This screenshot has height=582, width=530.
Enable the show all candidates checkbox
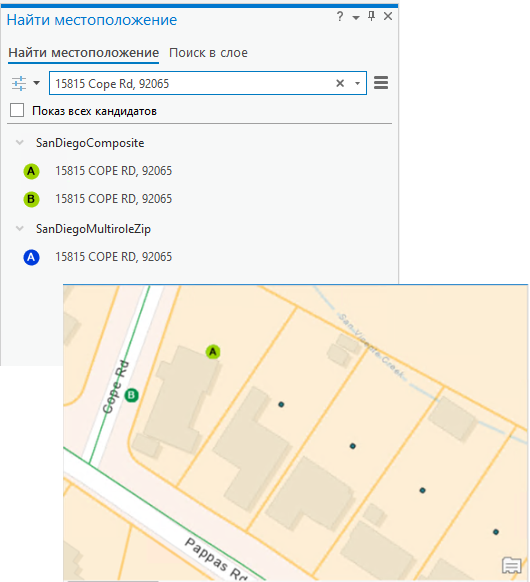click(17, 110)
